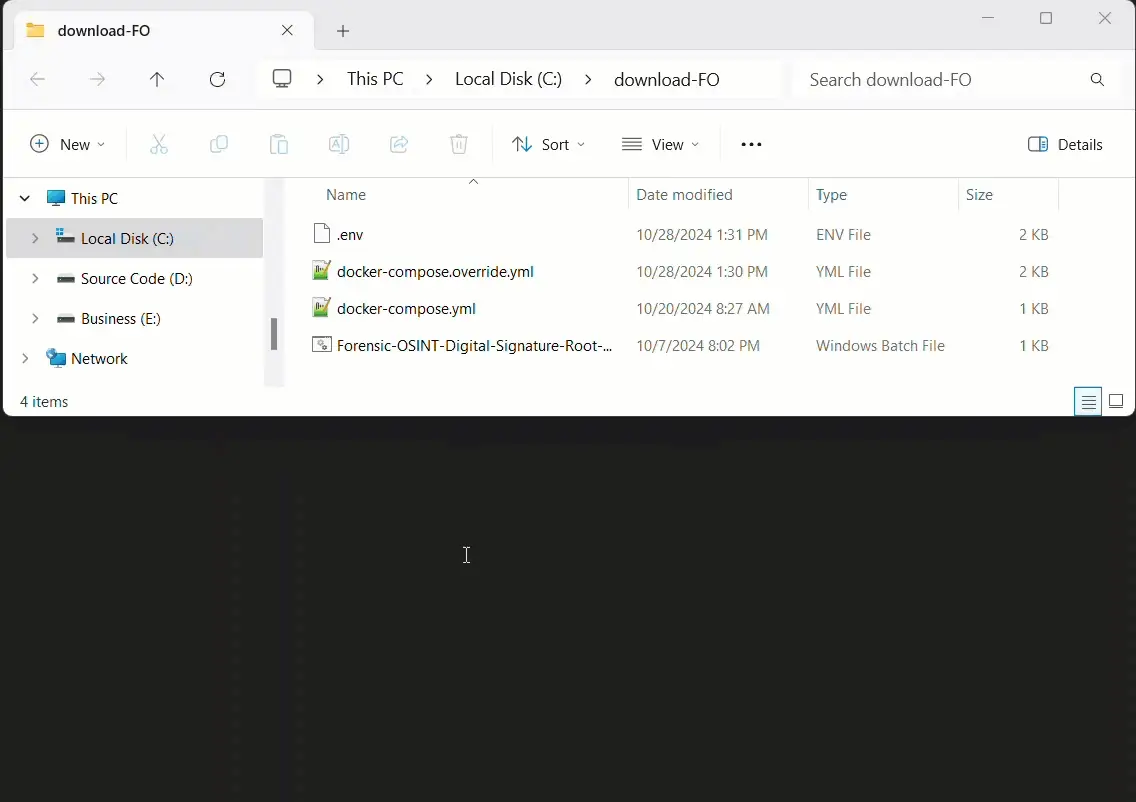Go up one folder level
The image size is (1136, 802).
pos(157,80)
